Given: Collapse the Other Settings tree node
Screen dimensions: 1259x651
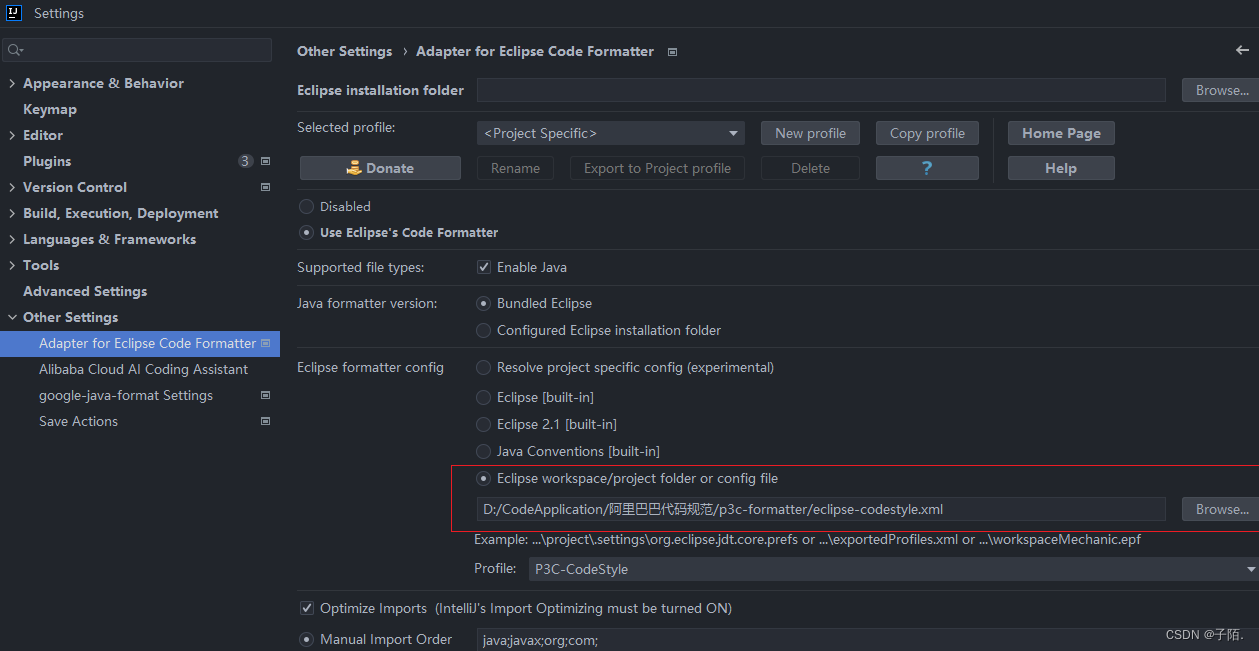Looking at the screenshot, I should point(11,317).
